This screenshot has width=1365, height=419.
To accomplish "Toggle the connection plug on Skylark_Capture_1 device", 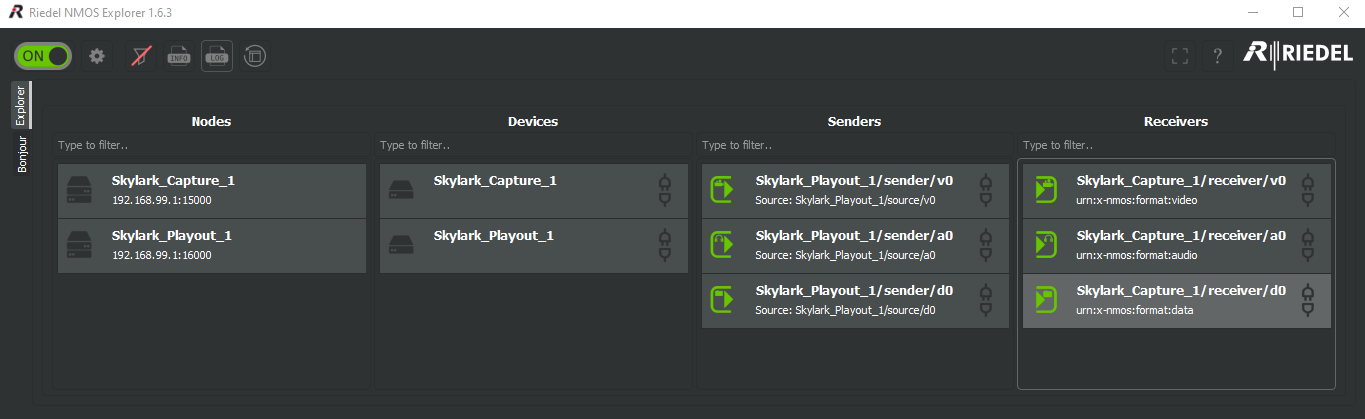I will pos(665,191).
